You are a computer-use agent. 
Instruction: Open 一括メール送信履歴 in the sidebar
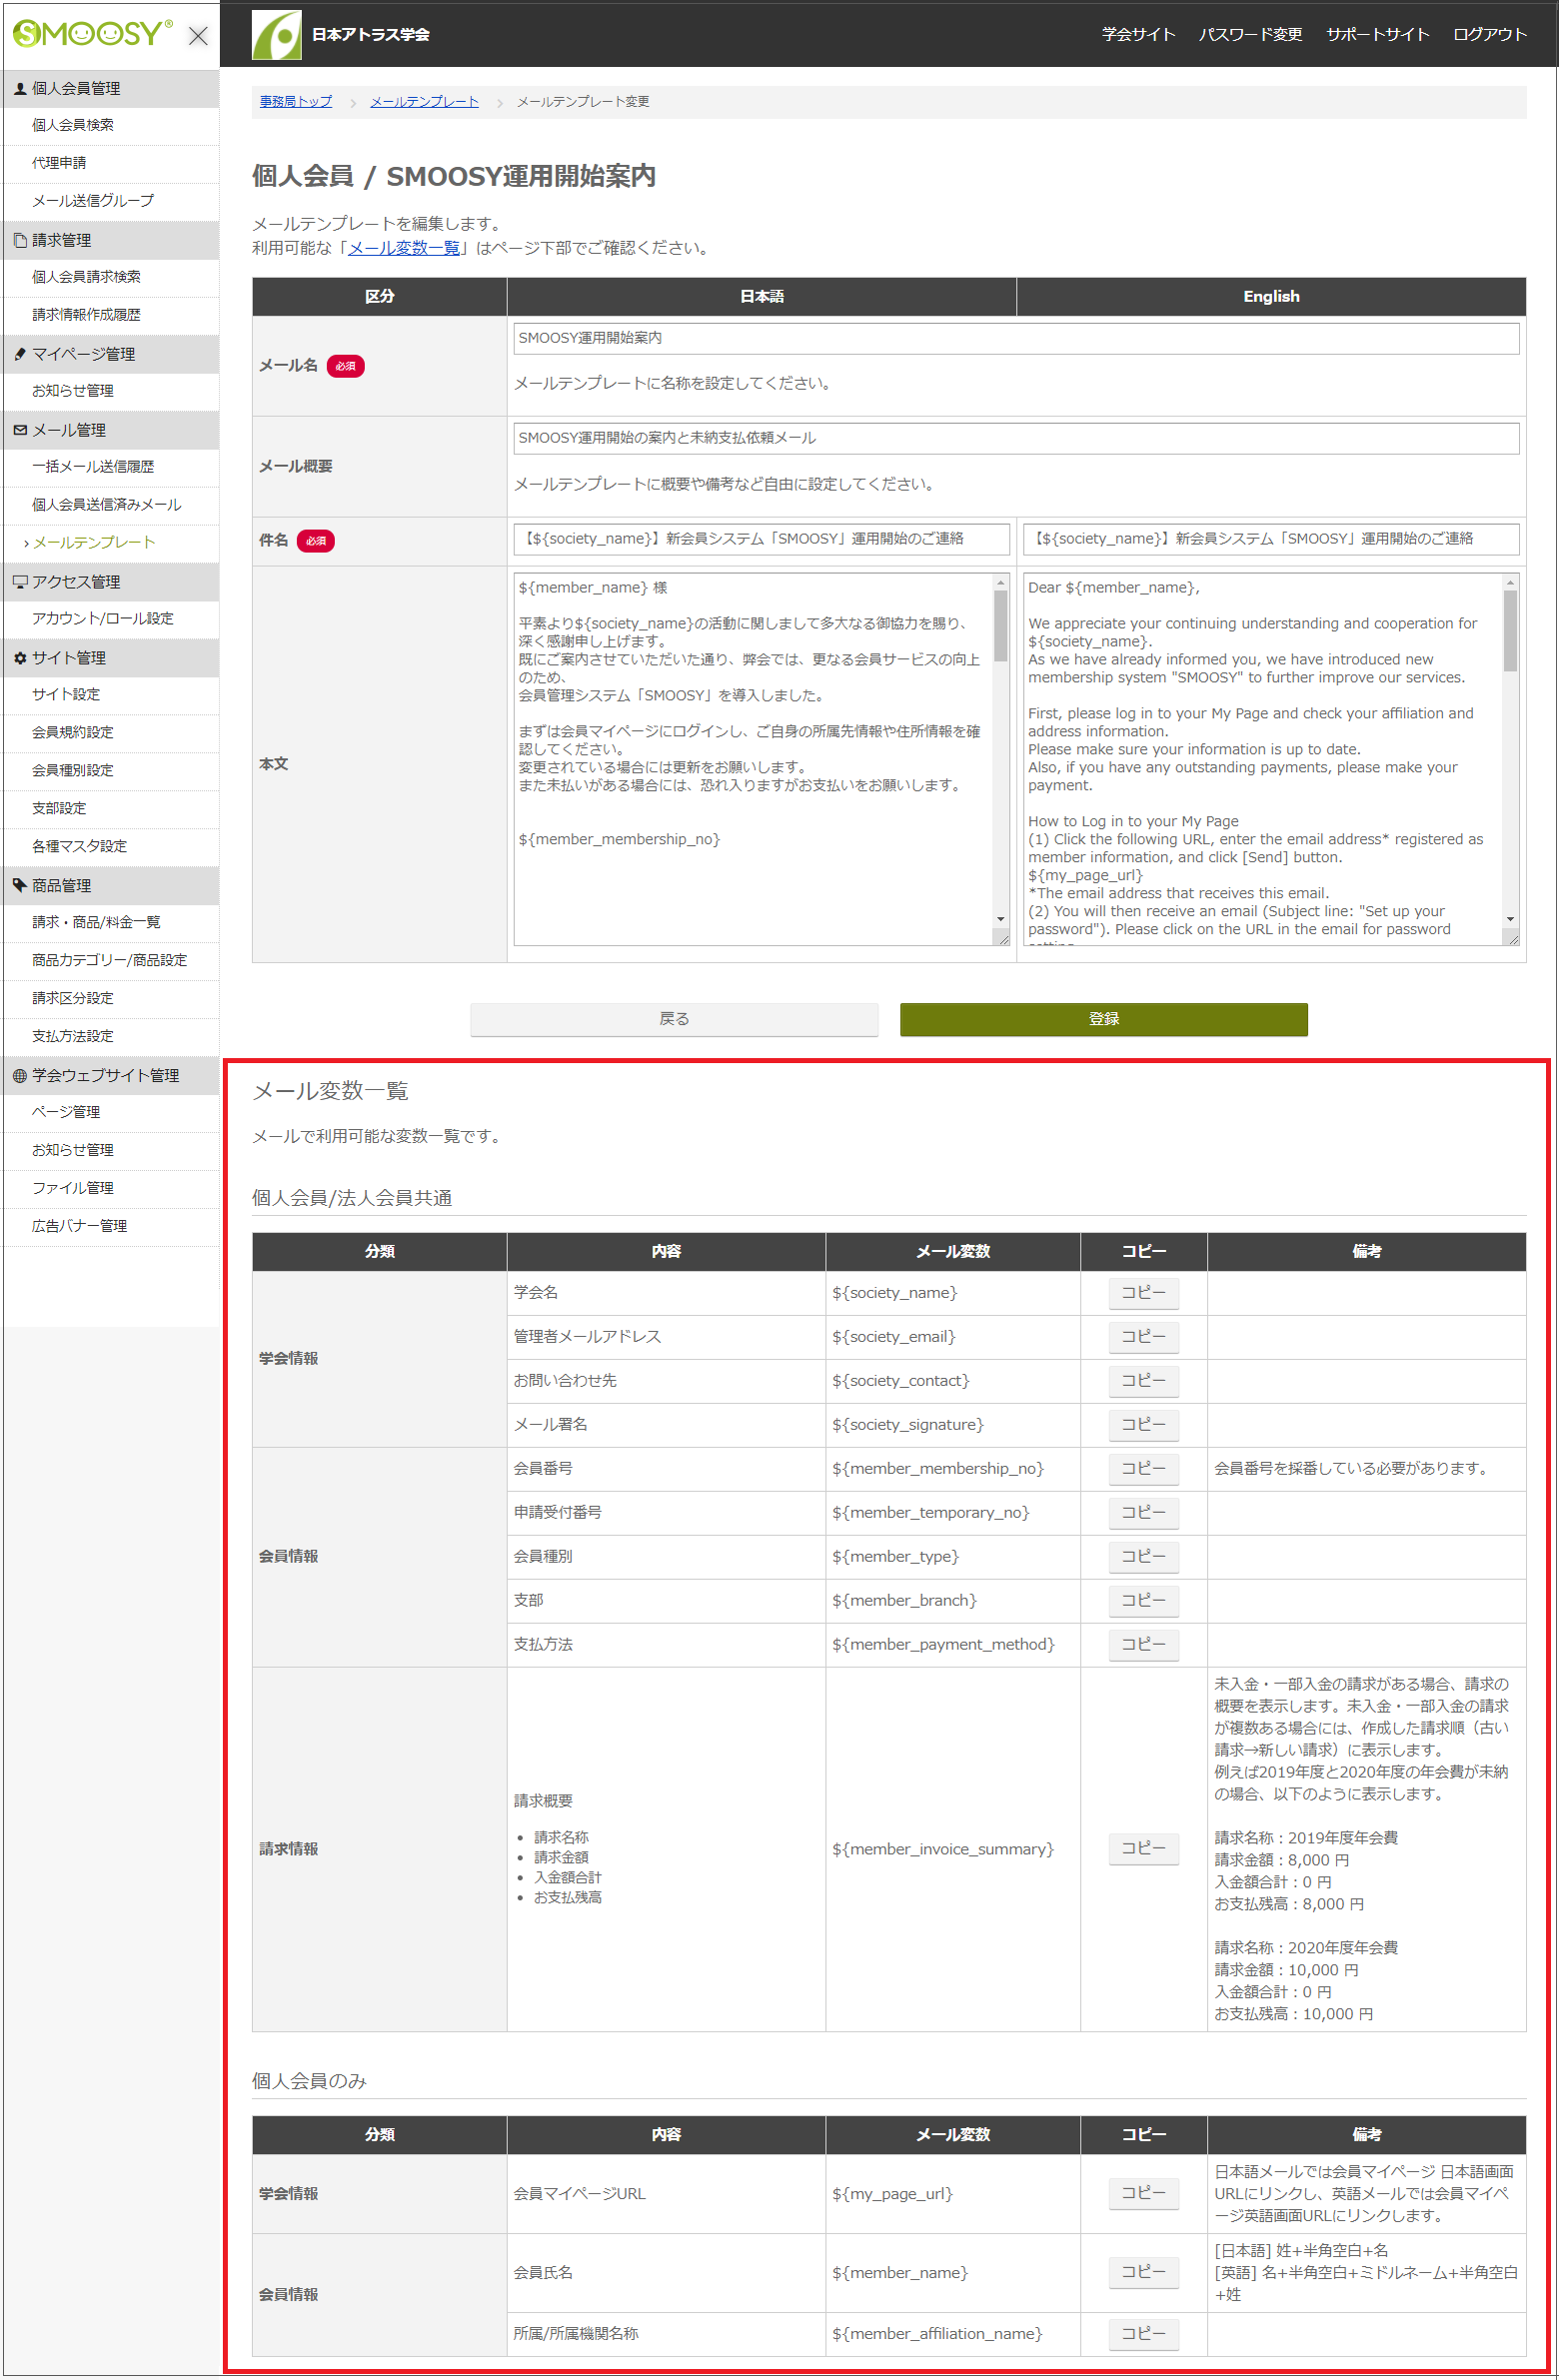[93, 467]
